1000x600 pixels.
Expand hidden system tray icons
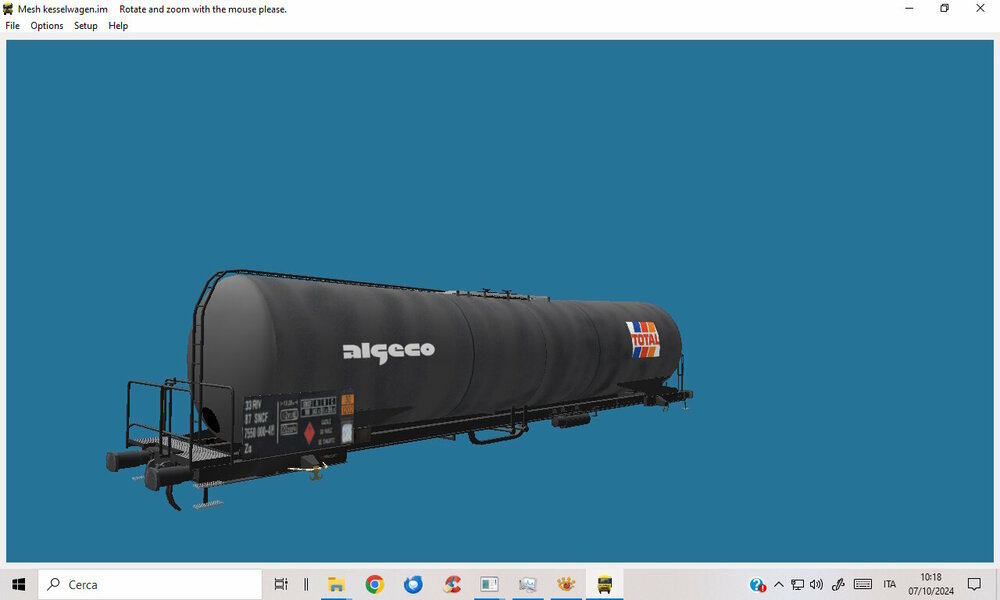tap(779, 584)
